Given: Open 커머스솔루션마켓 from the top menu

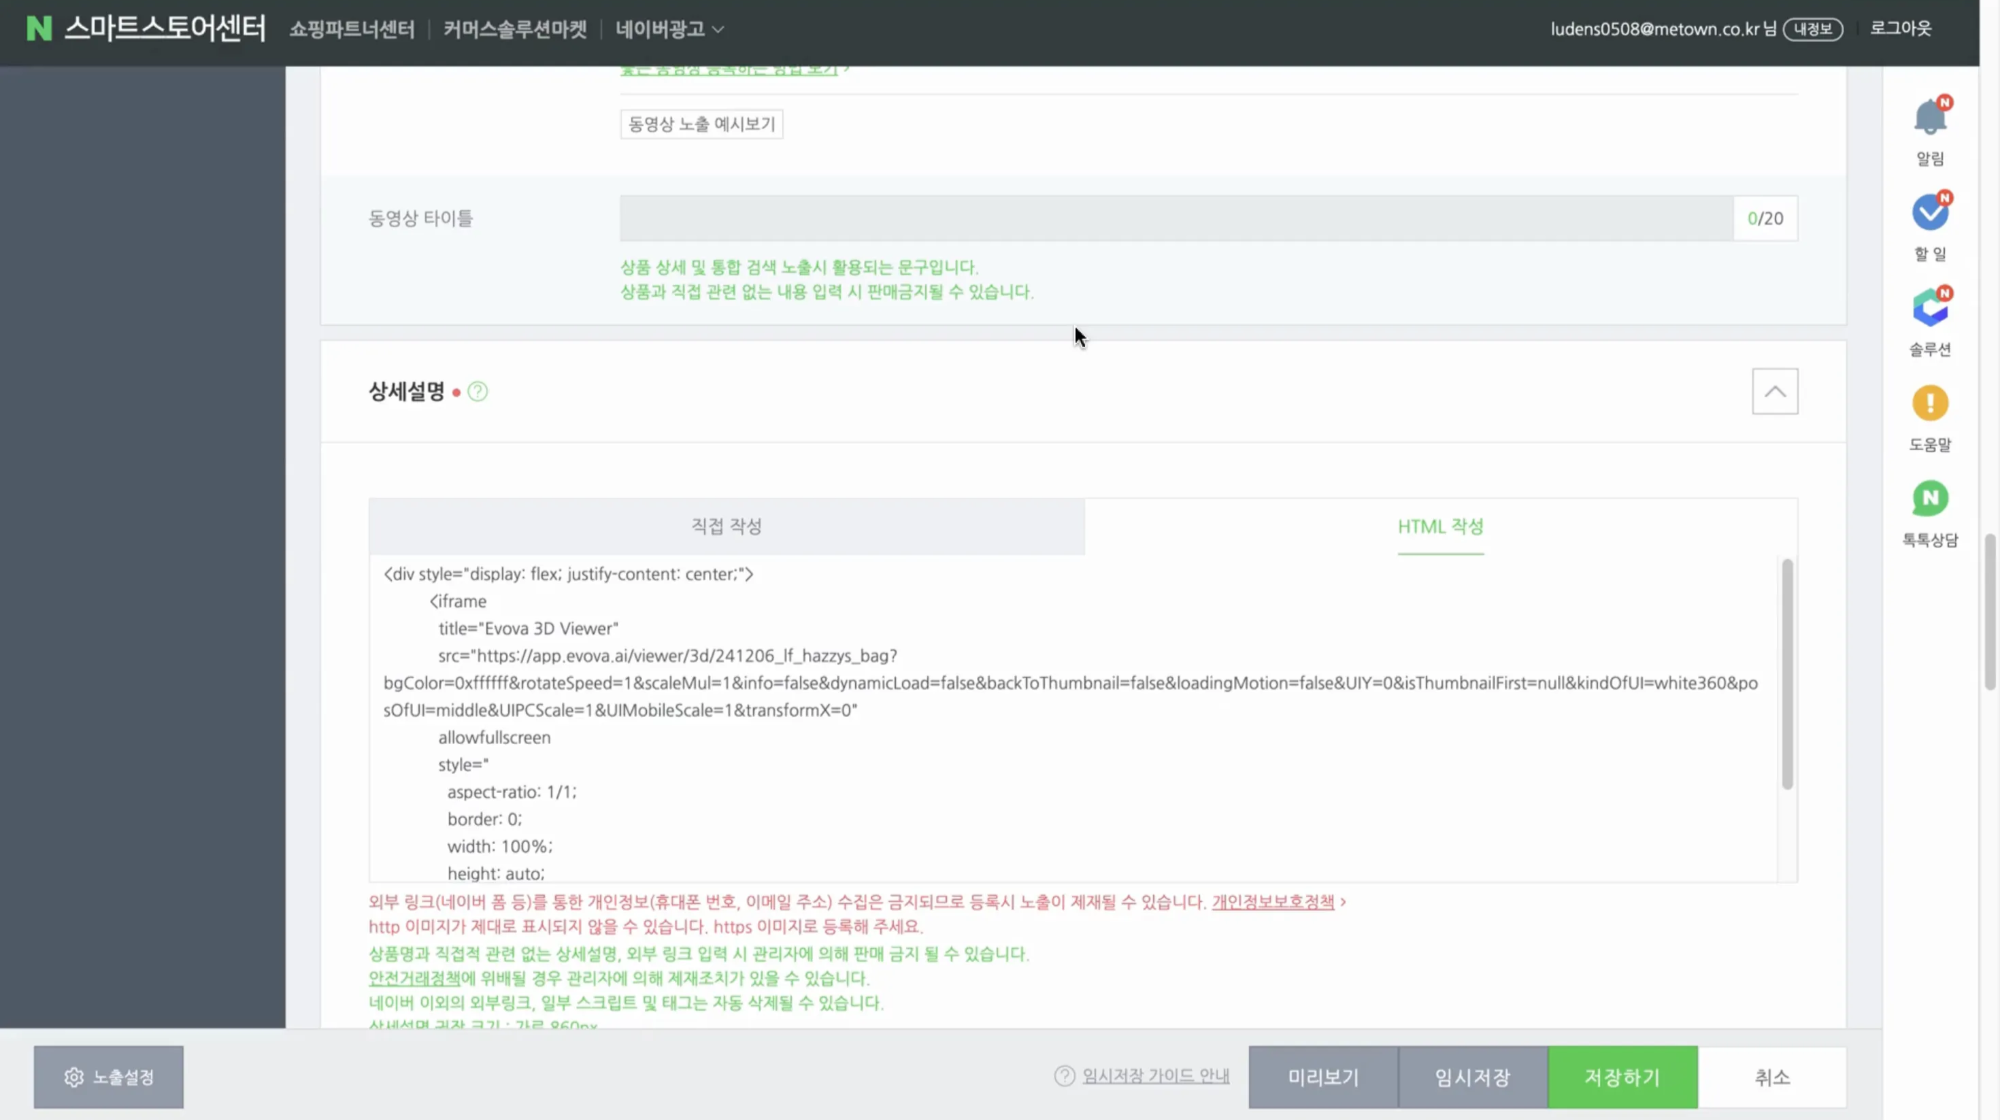Looking at the screenshot, I should 513,30.
